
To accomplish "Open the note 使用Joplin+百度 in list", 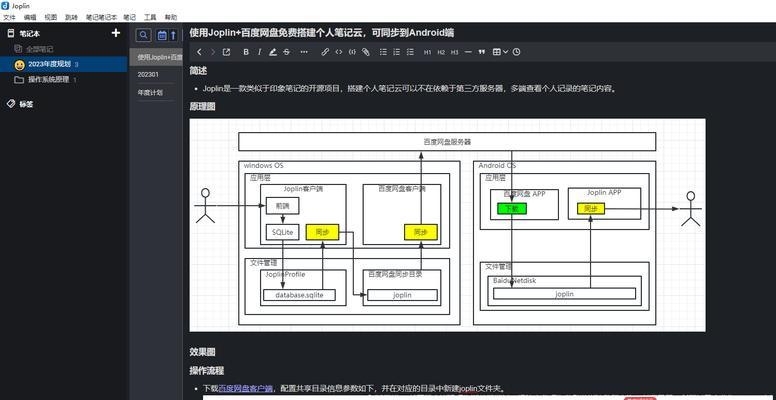I will tap(156, 57).
